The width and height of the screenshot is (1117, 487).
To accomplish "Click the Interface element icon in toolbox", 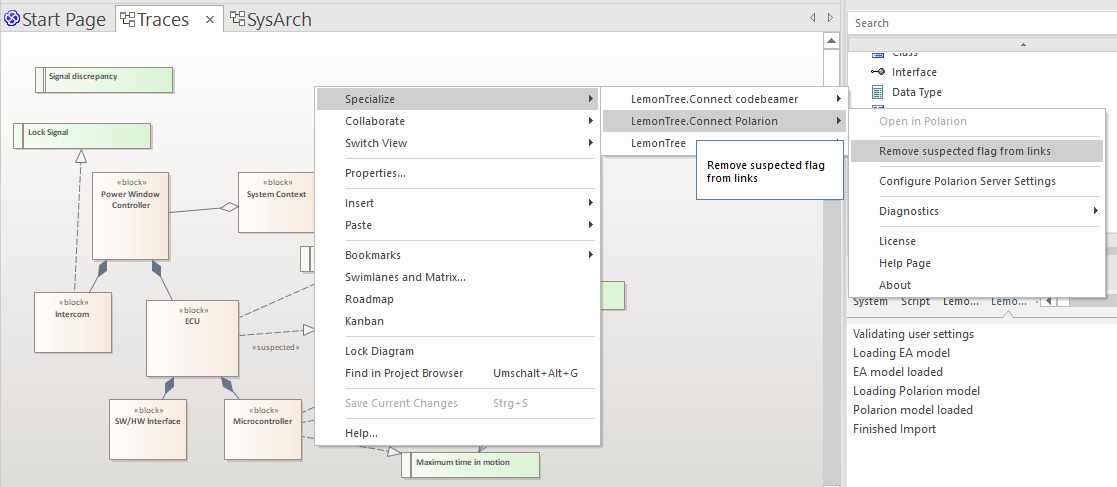I will pyautogui.click(x=878, y=72).
